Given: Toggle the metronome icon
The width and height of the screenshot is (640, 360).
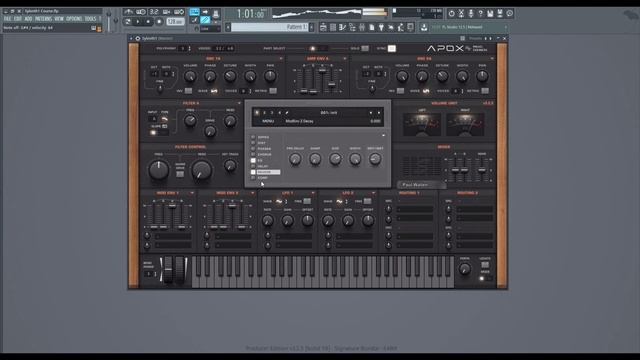Looking at the screenshot, I should pos(128,12).
